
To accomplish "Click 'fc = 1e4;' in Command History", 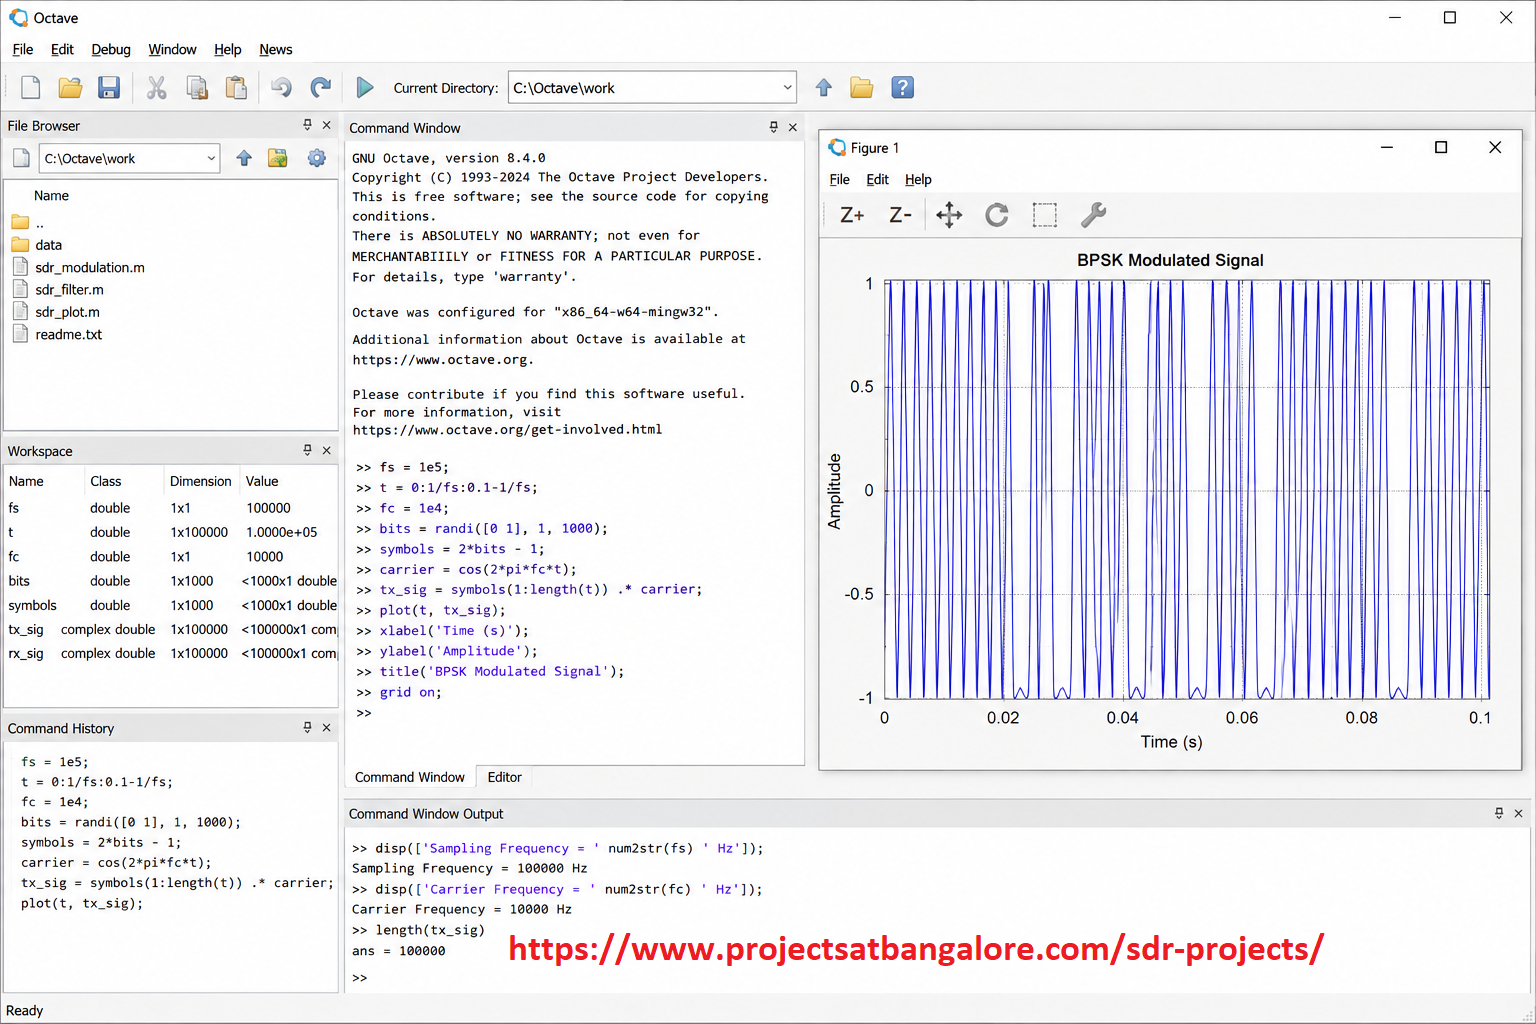I will point(55,802).
